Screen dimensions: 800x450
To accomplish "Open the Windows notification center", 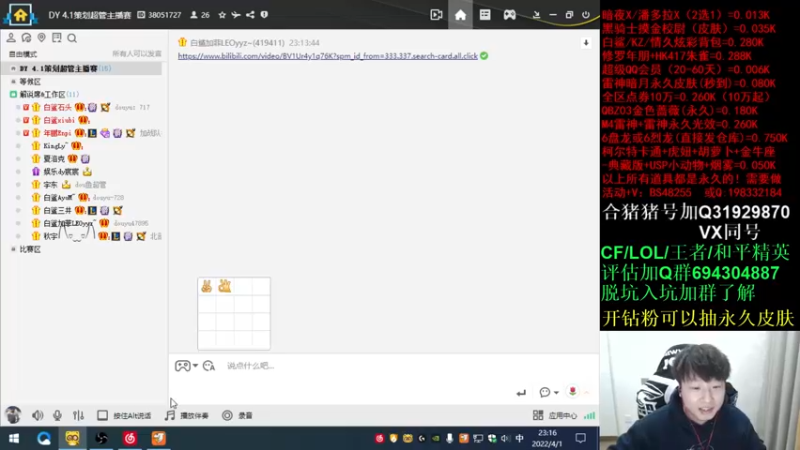I will pyautogui.click(x=581, y=438).
